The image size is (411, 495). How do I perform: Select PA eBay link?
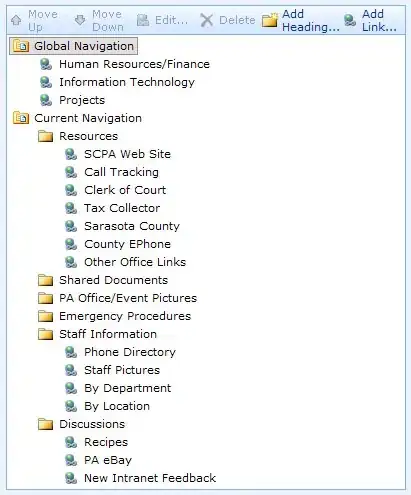tap(108, 460)
